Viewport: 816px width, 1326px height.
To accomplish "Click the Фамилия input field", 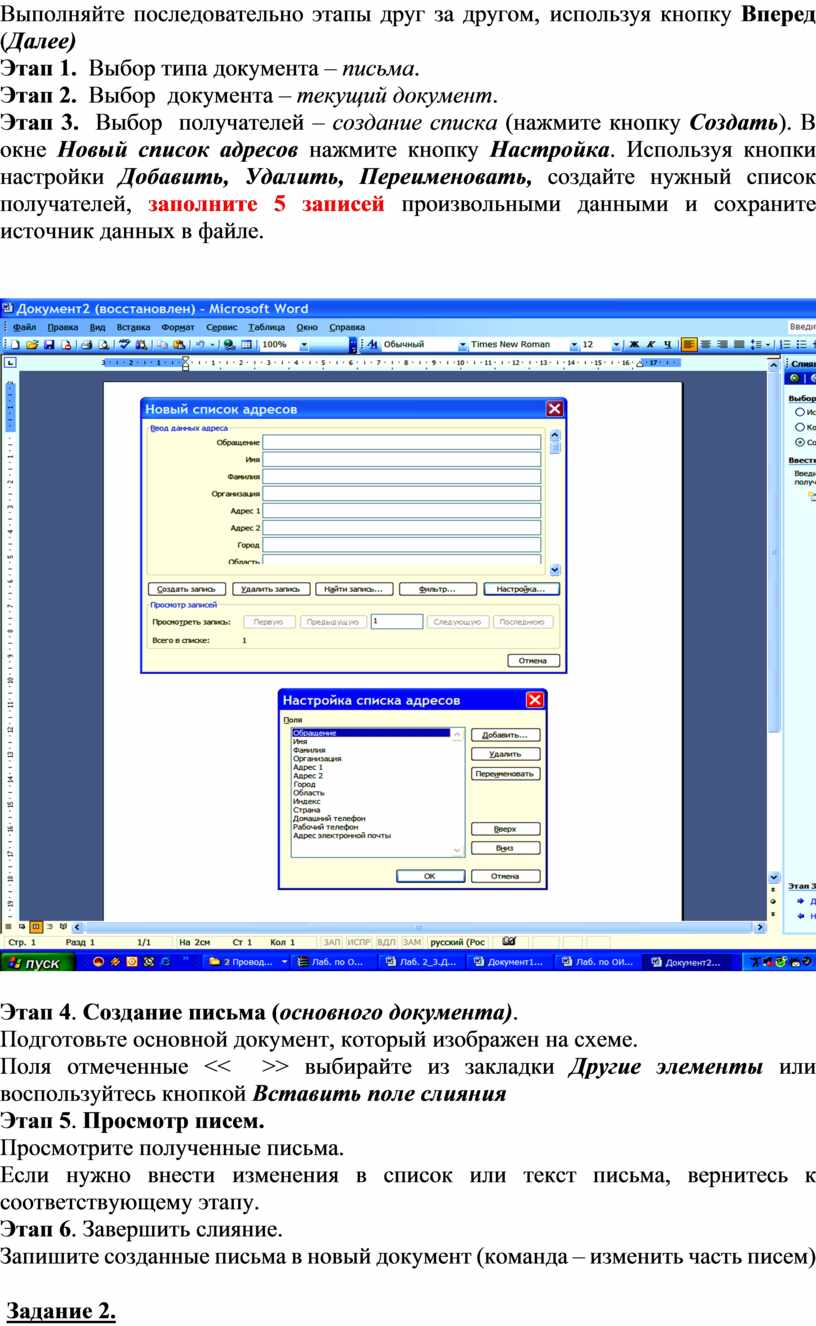I will (402, 476).
